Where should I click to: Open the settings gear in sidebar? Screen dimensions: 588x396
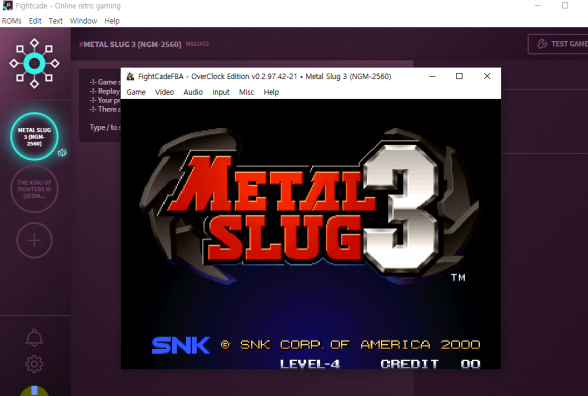(34, 364)
